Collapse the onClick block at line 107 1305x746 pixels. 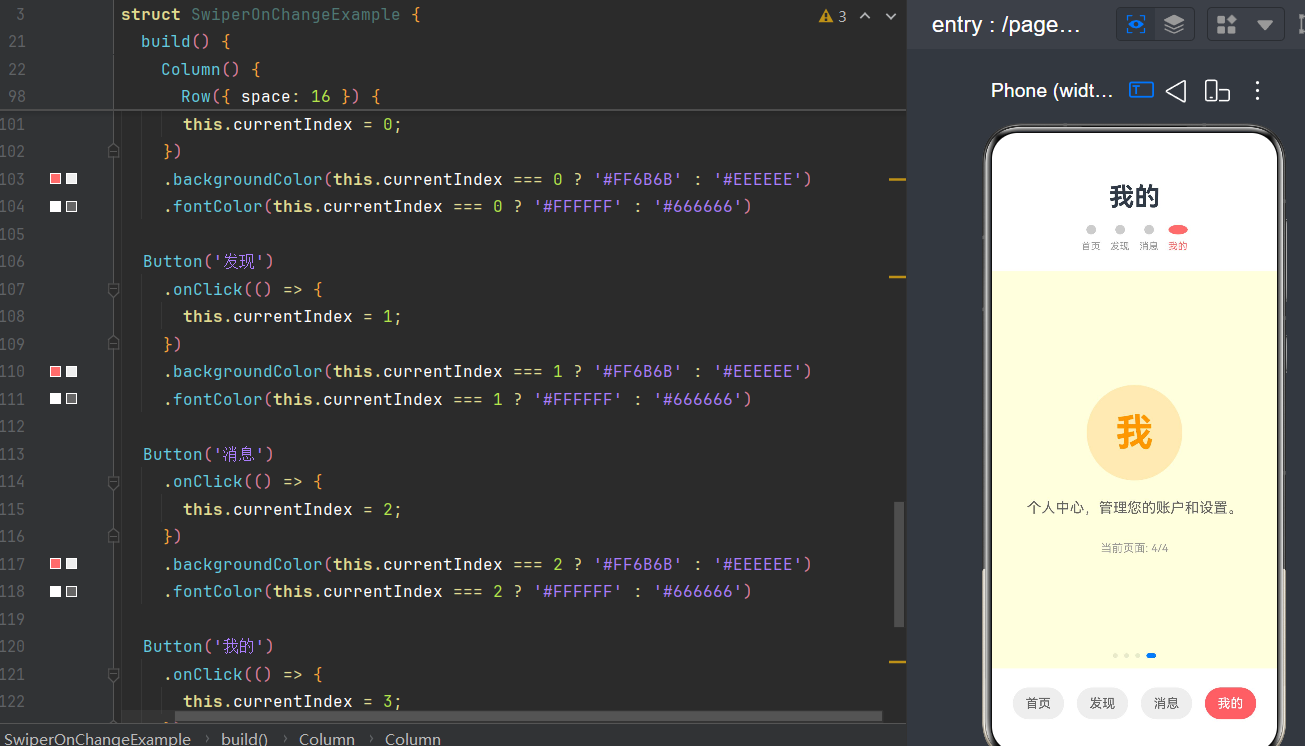click(x=113, y=289)
